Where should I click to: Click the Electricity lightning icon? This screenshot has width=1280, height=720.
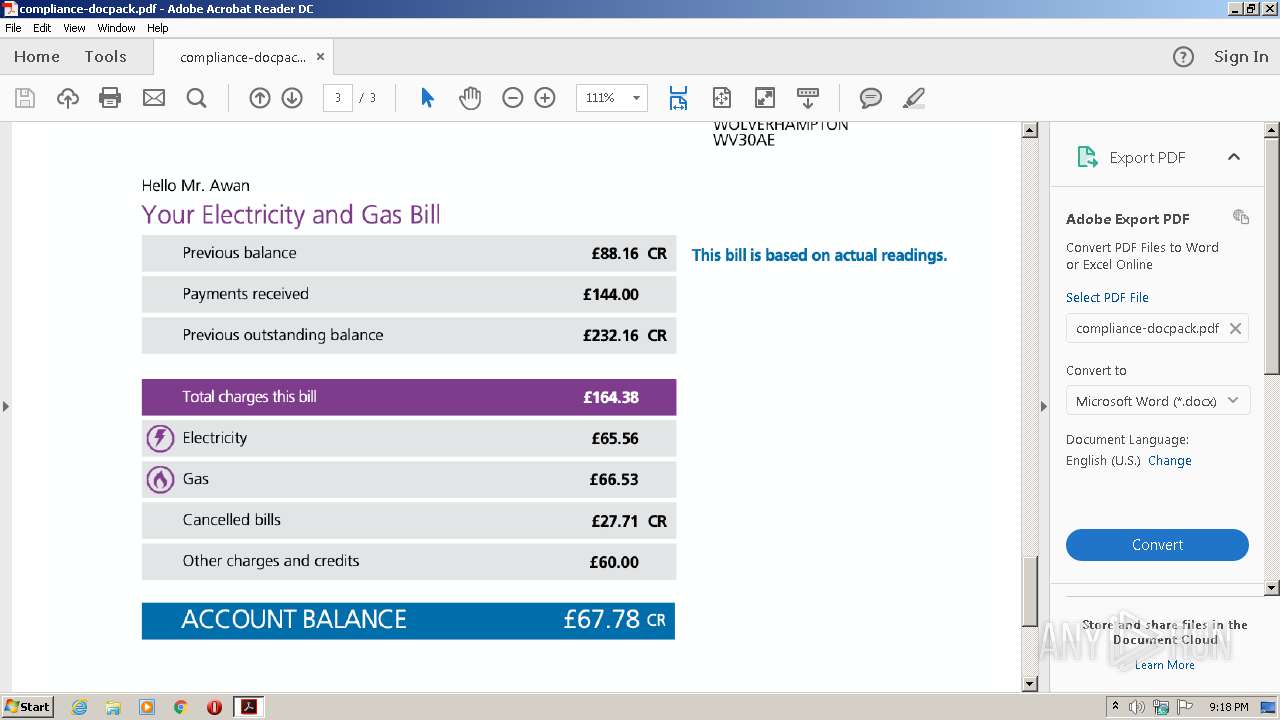tap(160, 438)
